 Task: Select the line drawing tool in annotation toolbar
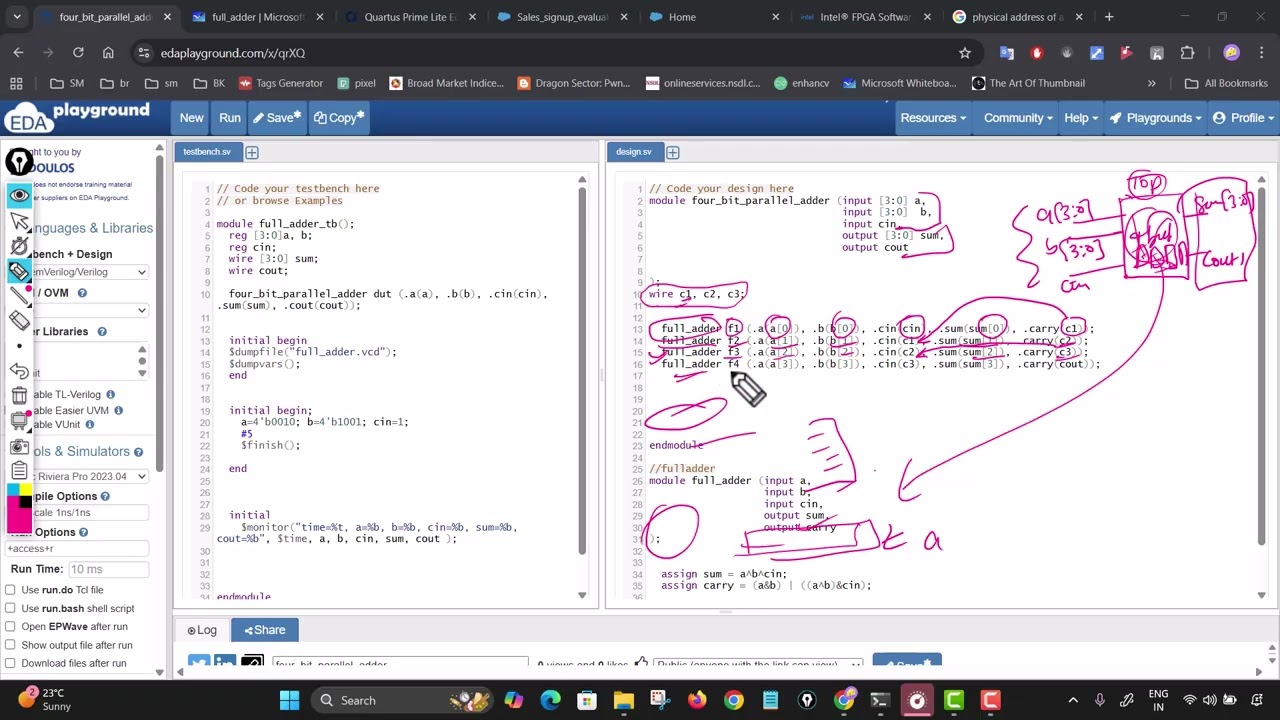tap(19, 295)
